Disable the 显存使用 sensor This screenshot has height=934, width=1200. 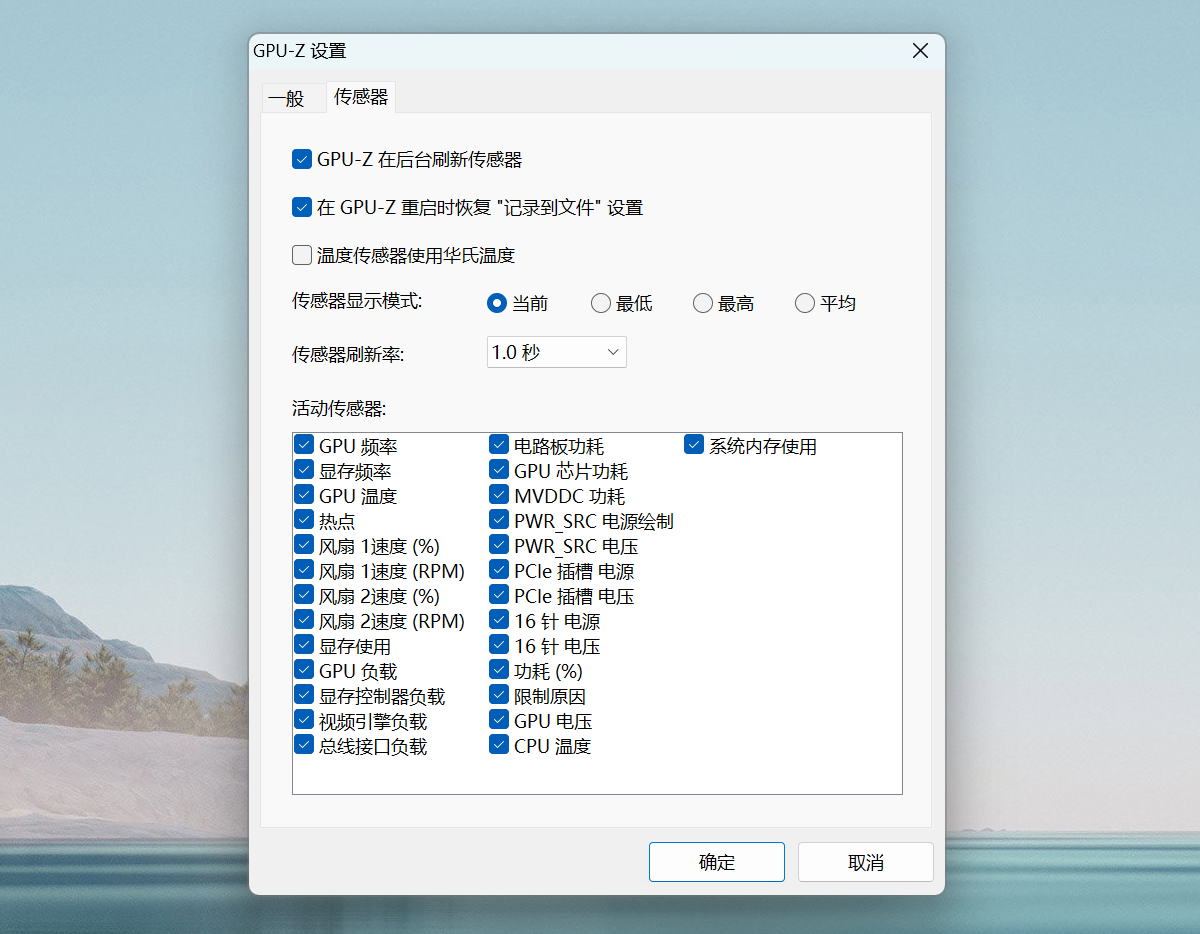[303, 644]
